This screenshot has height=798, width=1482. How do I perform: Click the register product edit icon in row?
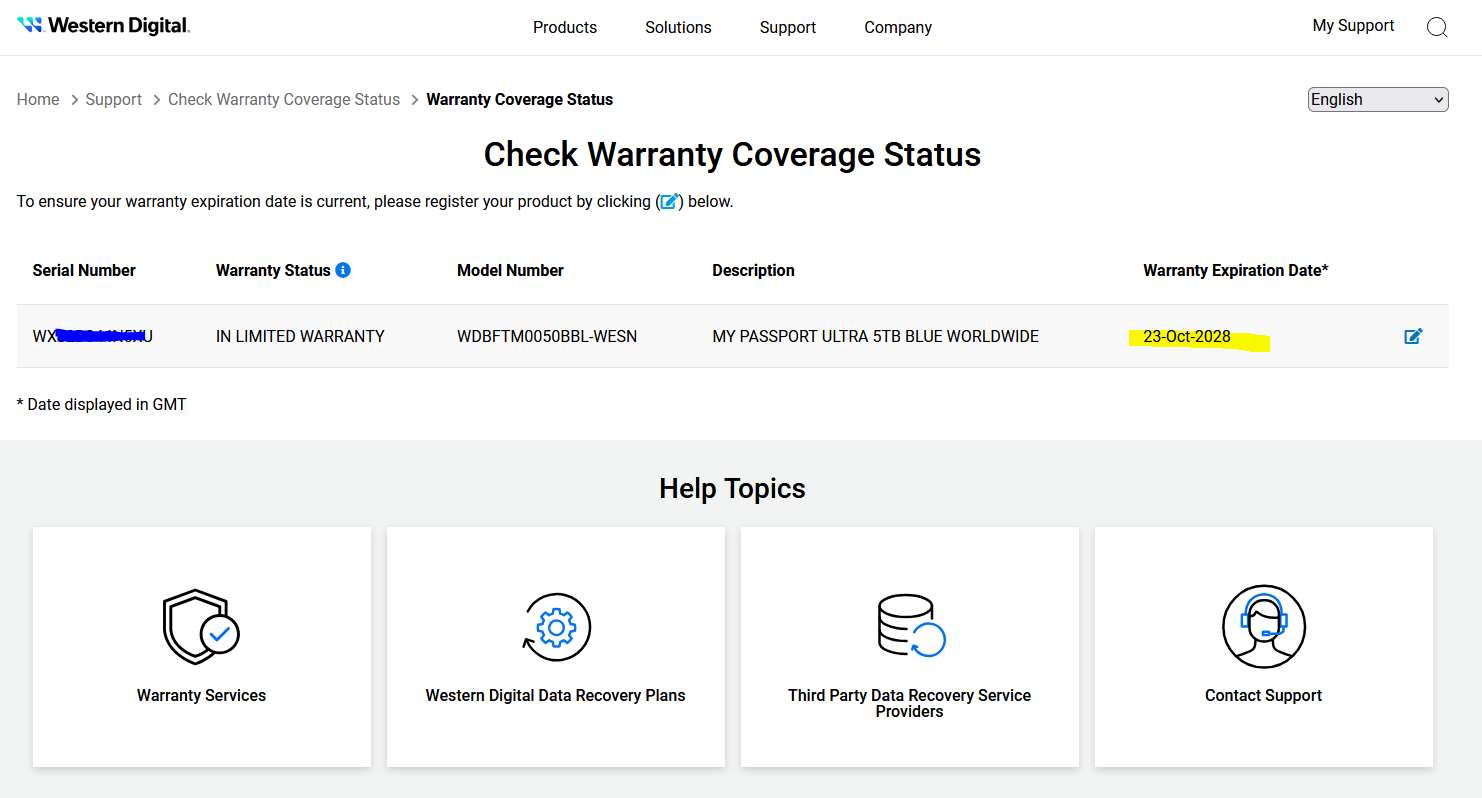pos(1413,336)
